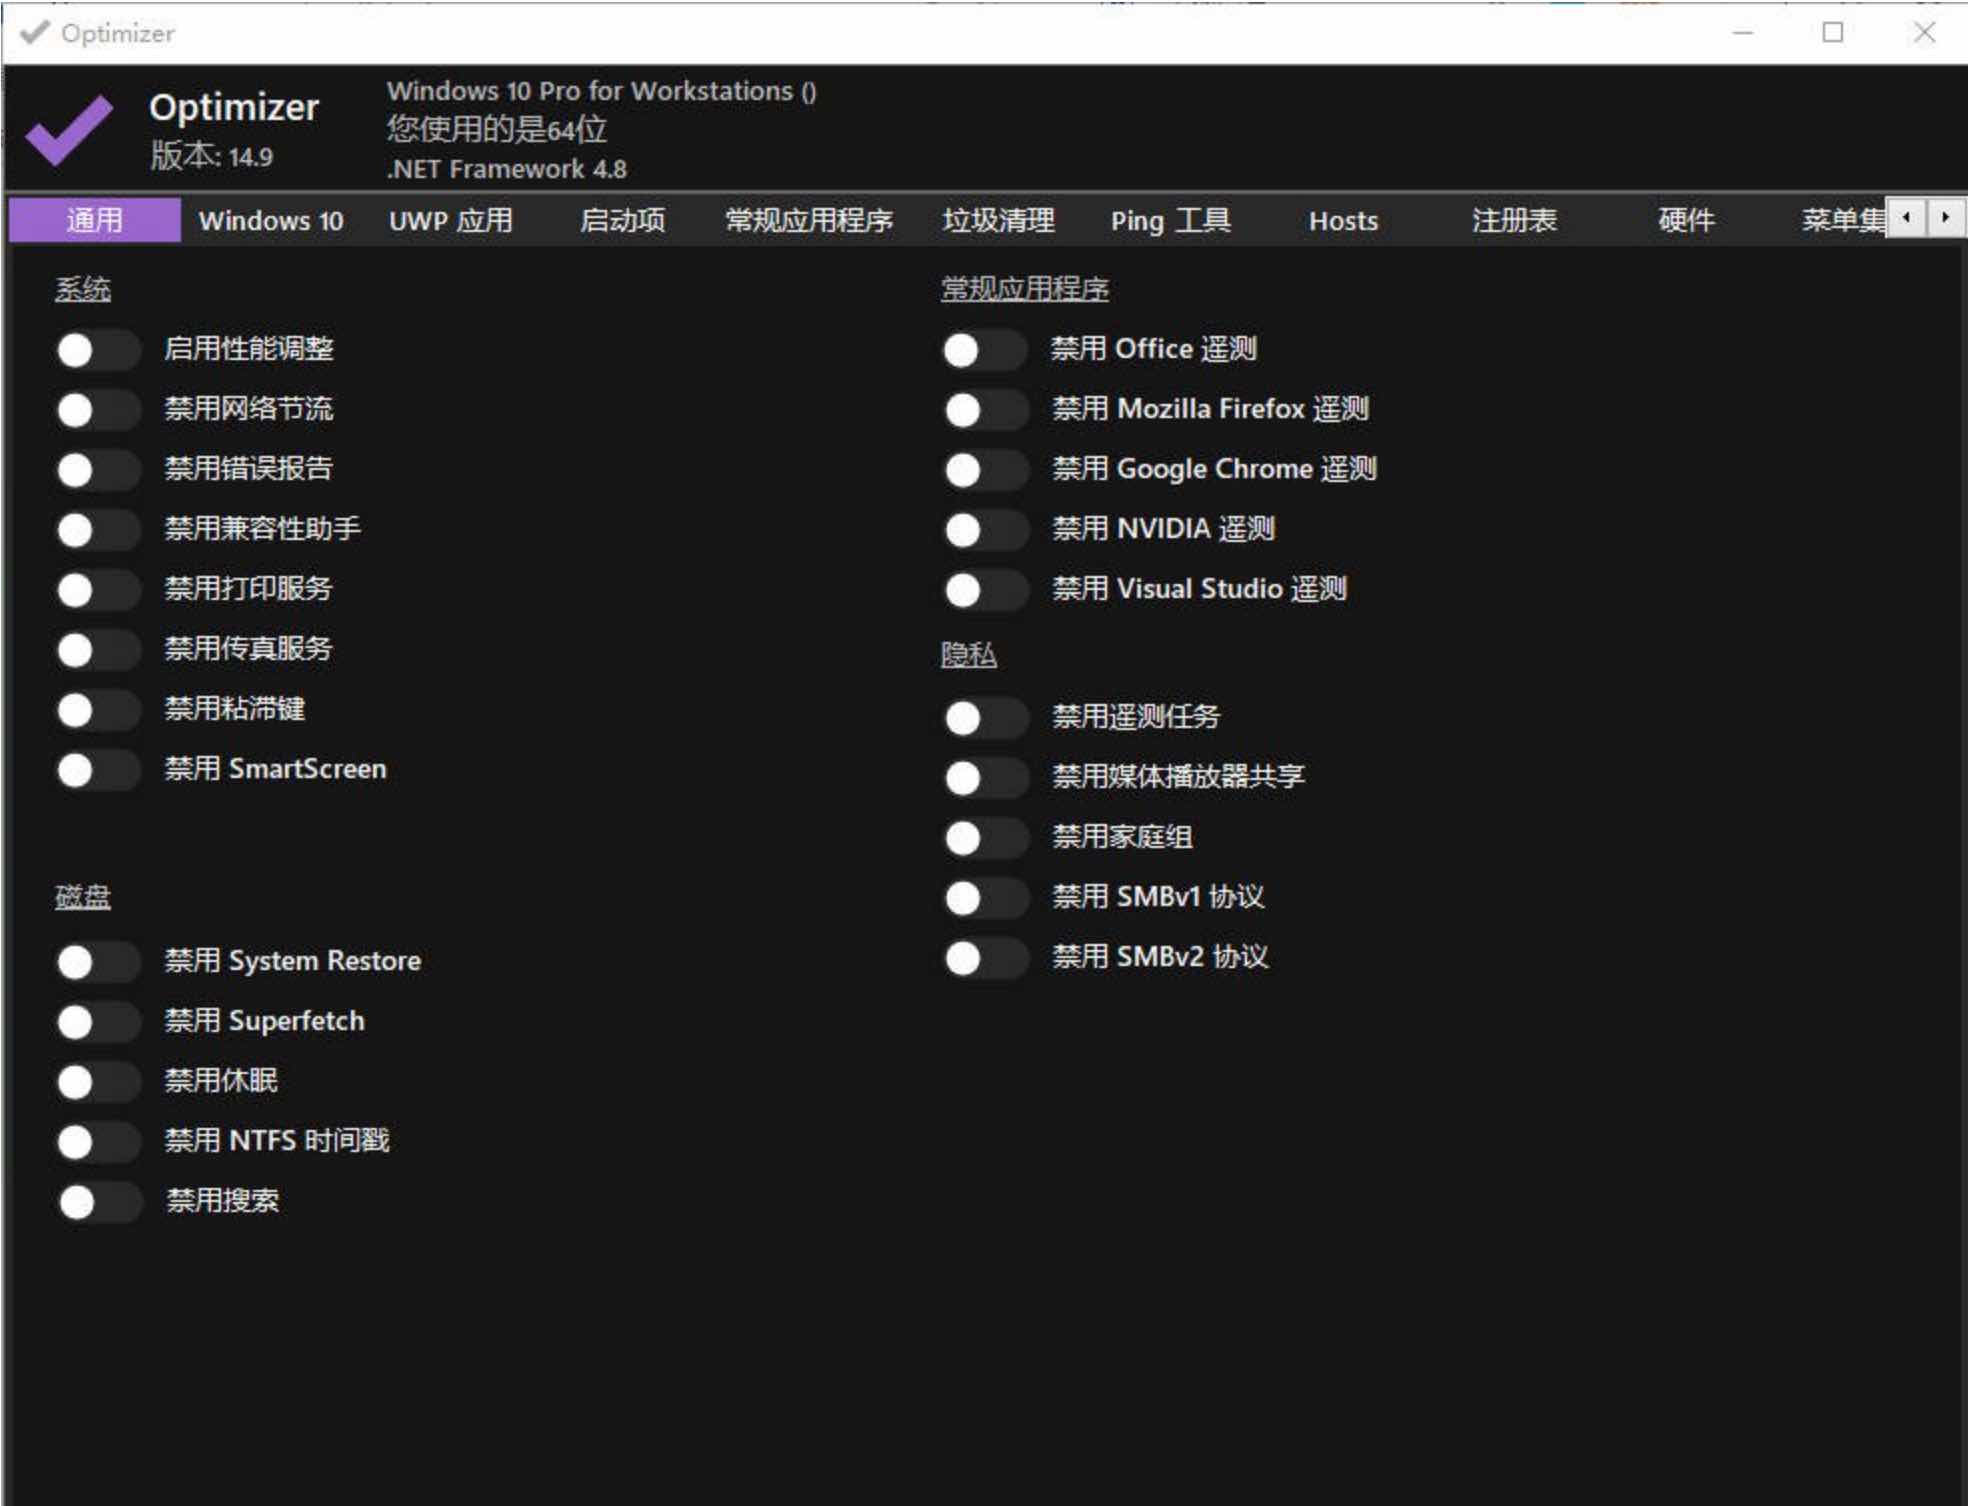Screen dimensions: 1968x1506
Task: Click the 版本: 14.9 label
Action: 211,156
